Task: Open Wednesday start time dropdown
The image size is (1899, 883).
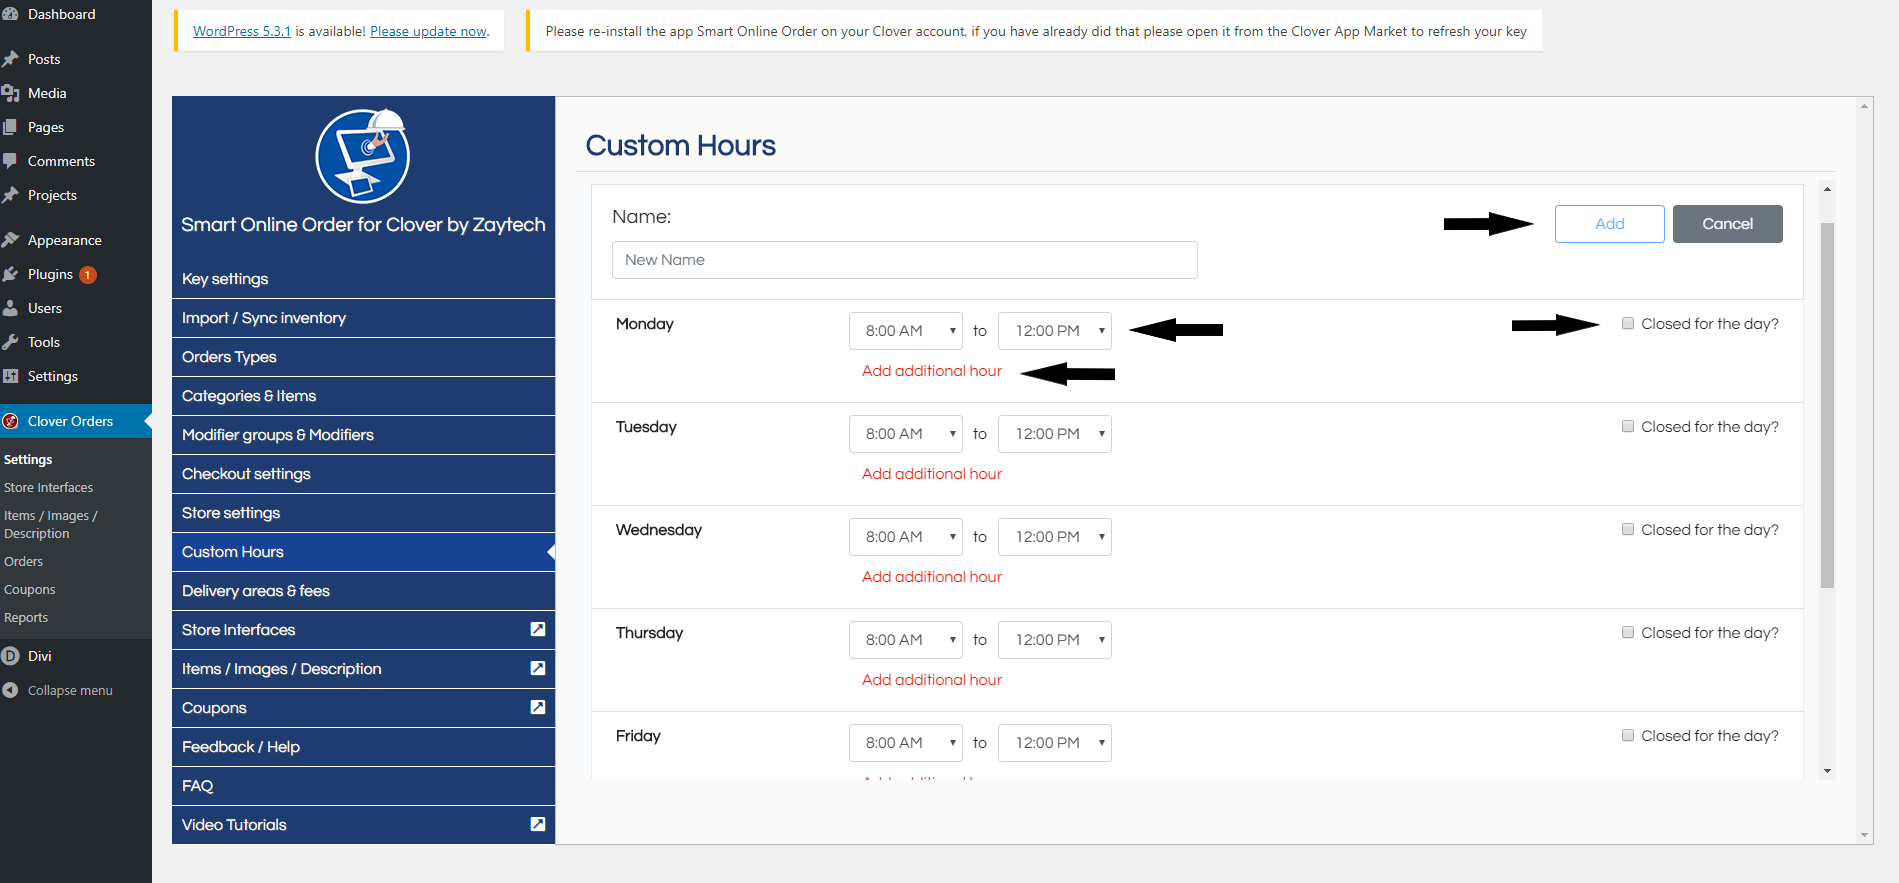Action: pyautogui.click(x=906, y=537)
